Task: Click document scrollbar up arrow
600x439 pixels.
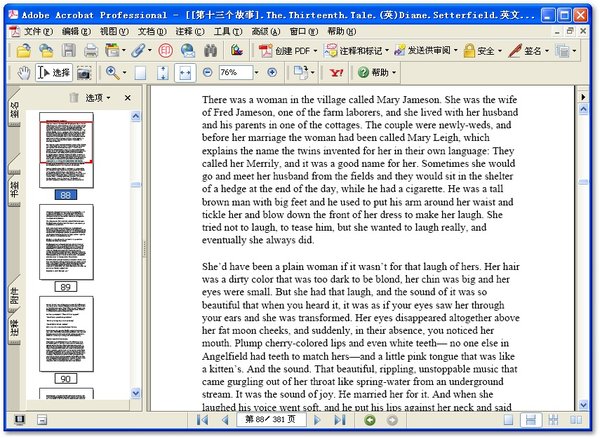Action: pyautogui.click(x=584, y=110)
